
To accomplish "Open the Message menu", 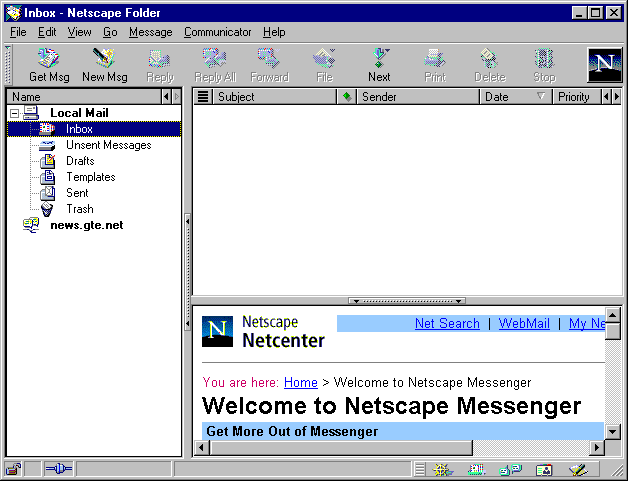I will click(x=150, y=32).
